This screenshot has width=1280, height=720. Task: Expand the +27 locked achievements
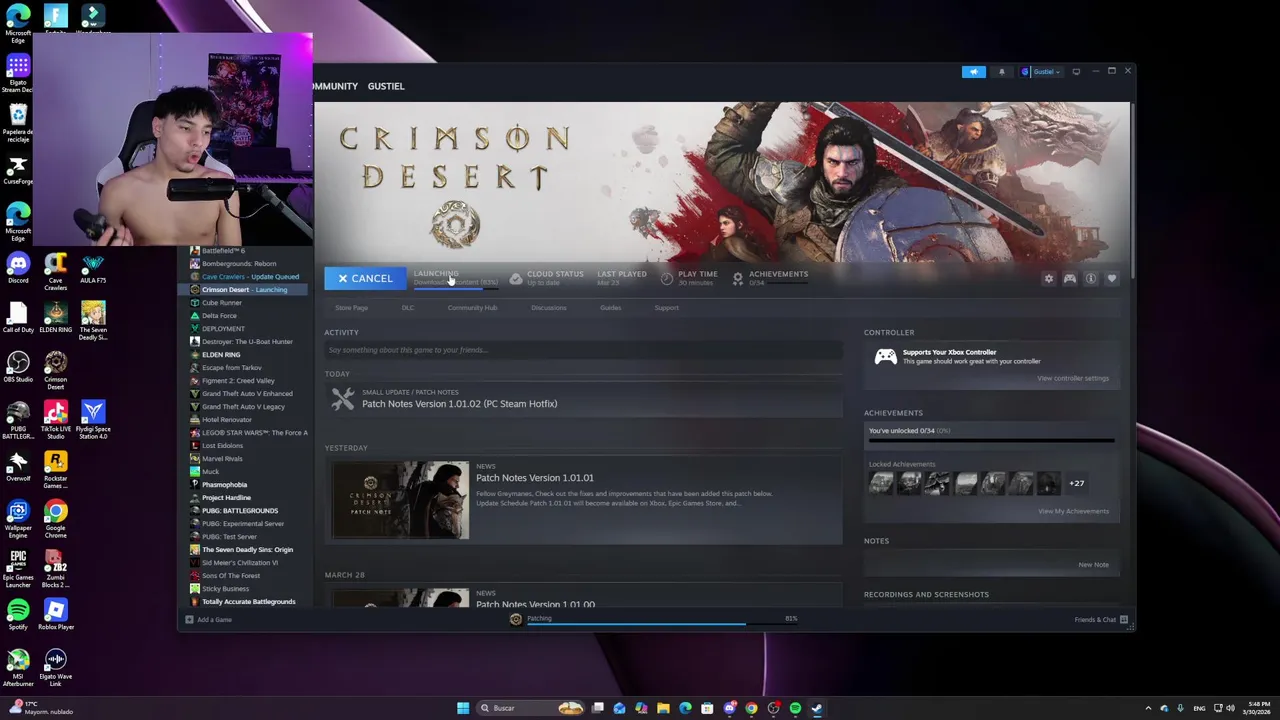pos(1076,484)
